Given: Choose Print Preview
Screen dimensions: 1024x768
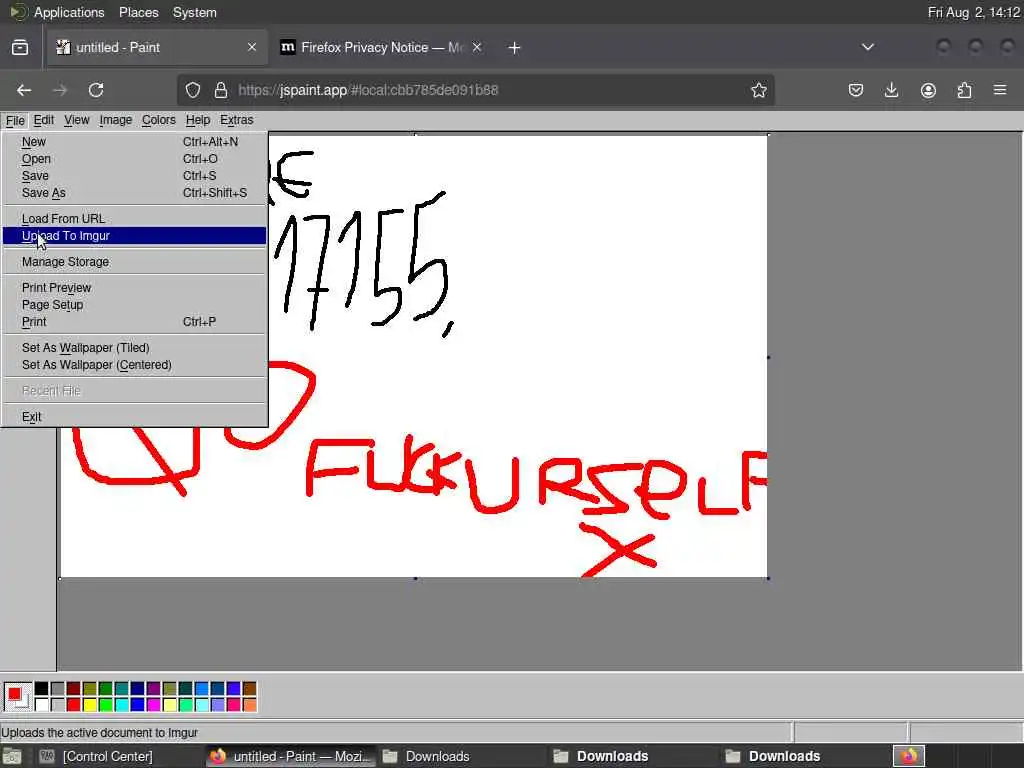Looking at the screenshot, I should tap(134, 288).
